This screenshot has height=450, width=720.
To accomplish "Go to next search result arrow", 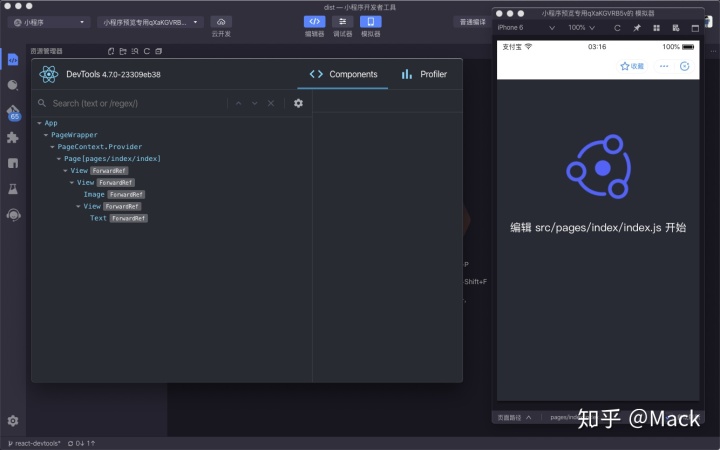I will 254,103.
